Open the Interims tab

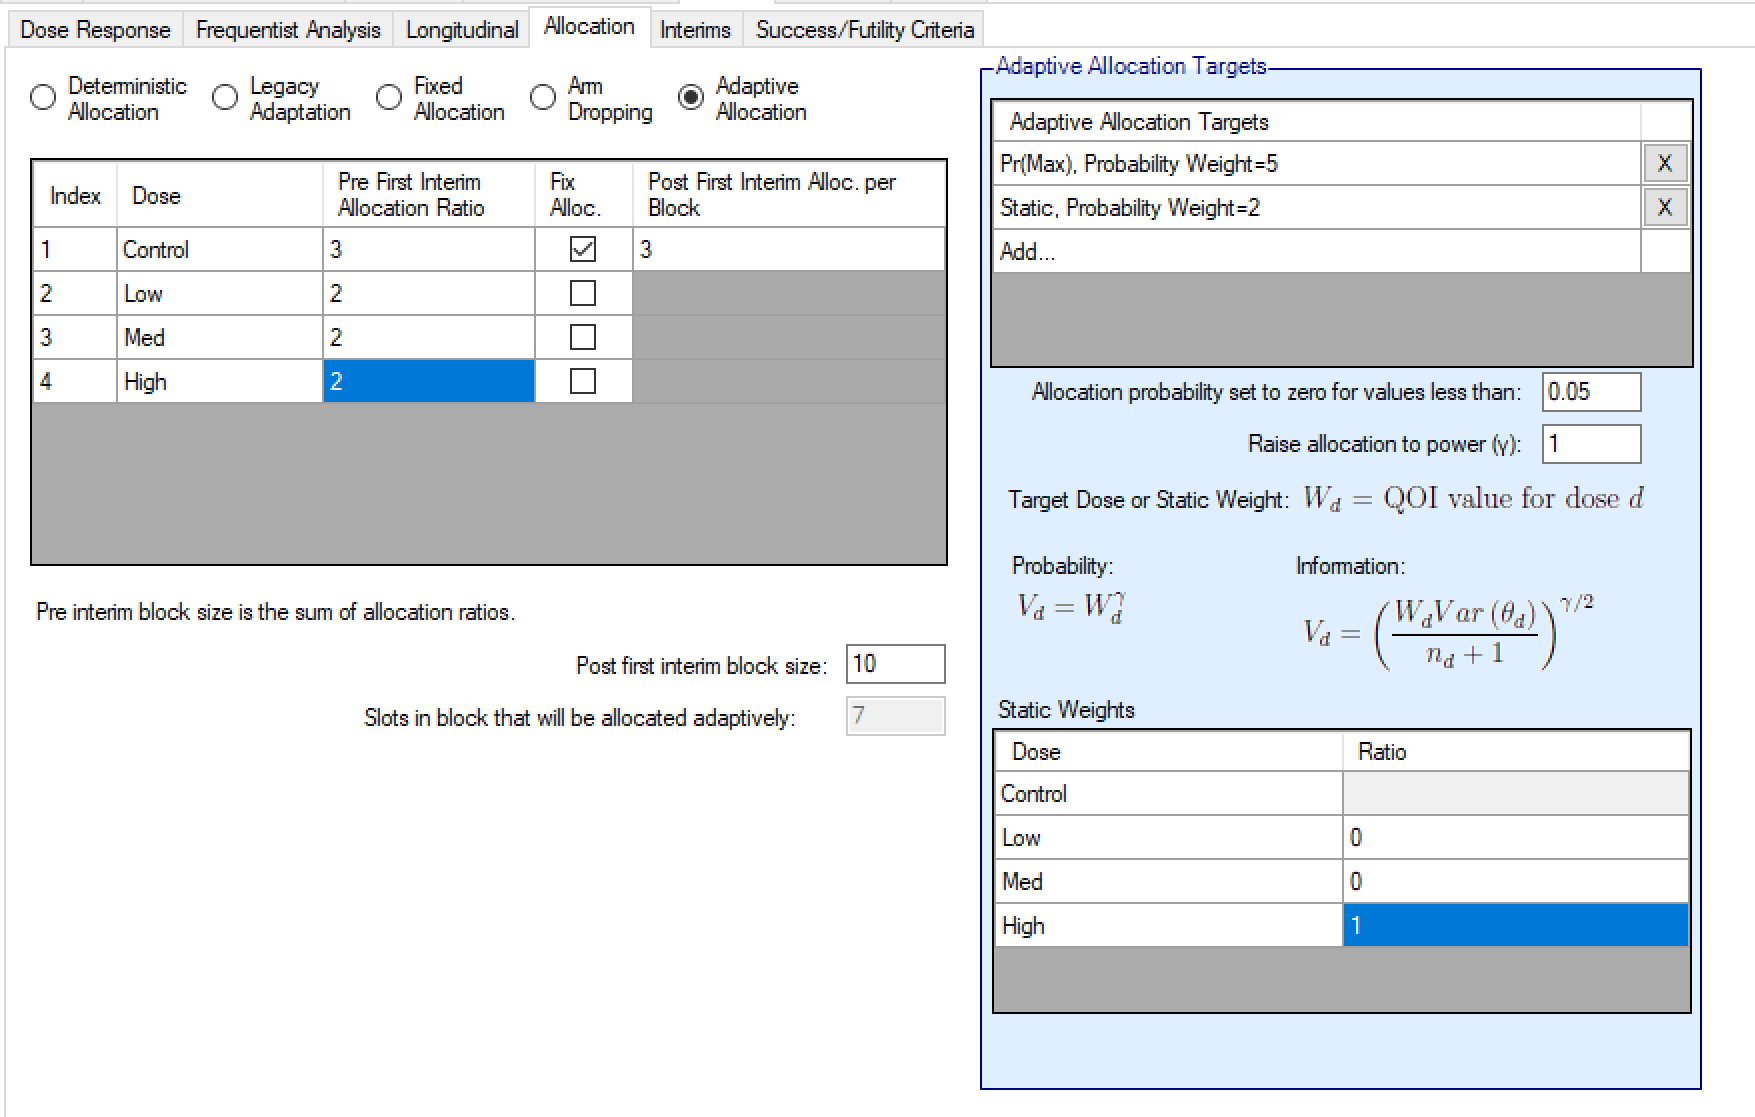click(695, 30)
